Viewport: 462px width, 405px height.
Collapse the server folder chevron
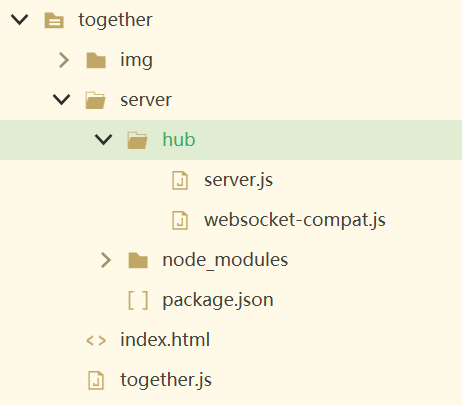62,99
